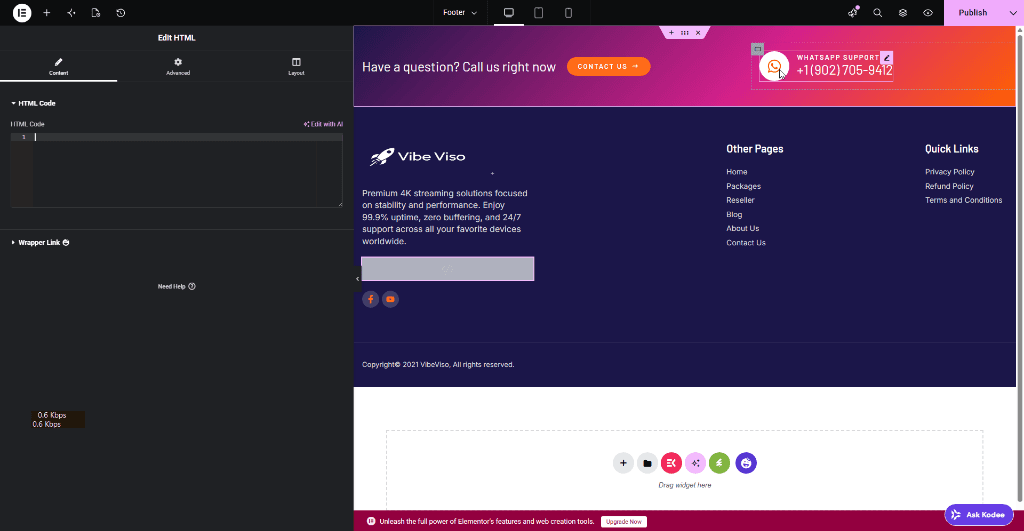The width and height of the screenshot is (1024, 531).
Task: Collapse the editor panel with the handle arrow
Action: (357, 279)
